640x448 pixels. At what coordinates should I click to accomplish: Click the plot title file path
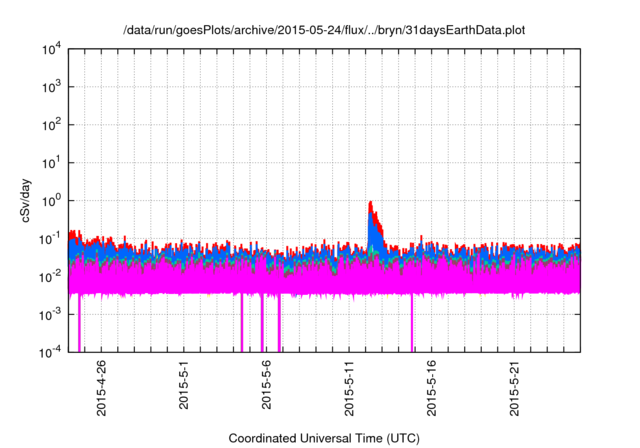[x=324, y=30]
